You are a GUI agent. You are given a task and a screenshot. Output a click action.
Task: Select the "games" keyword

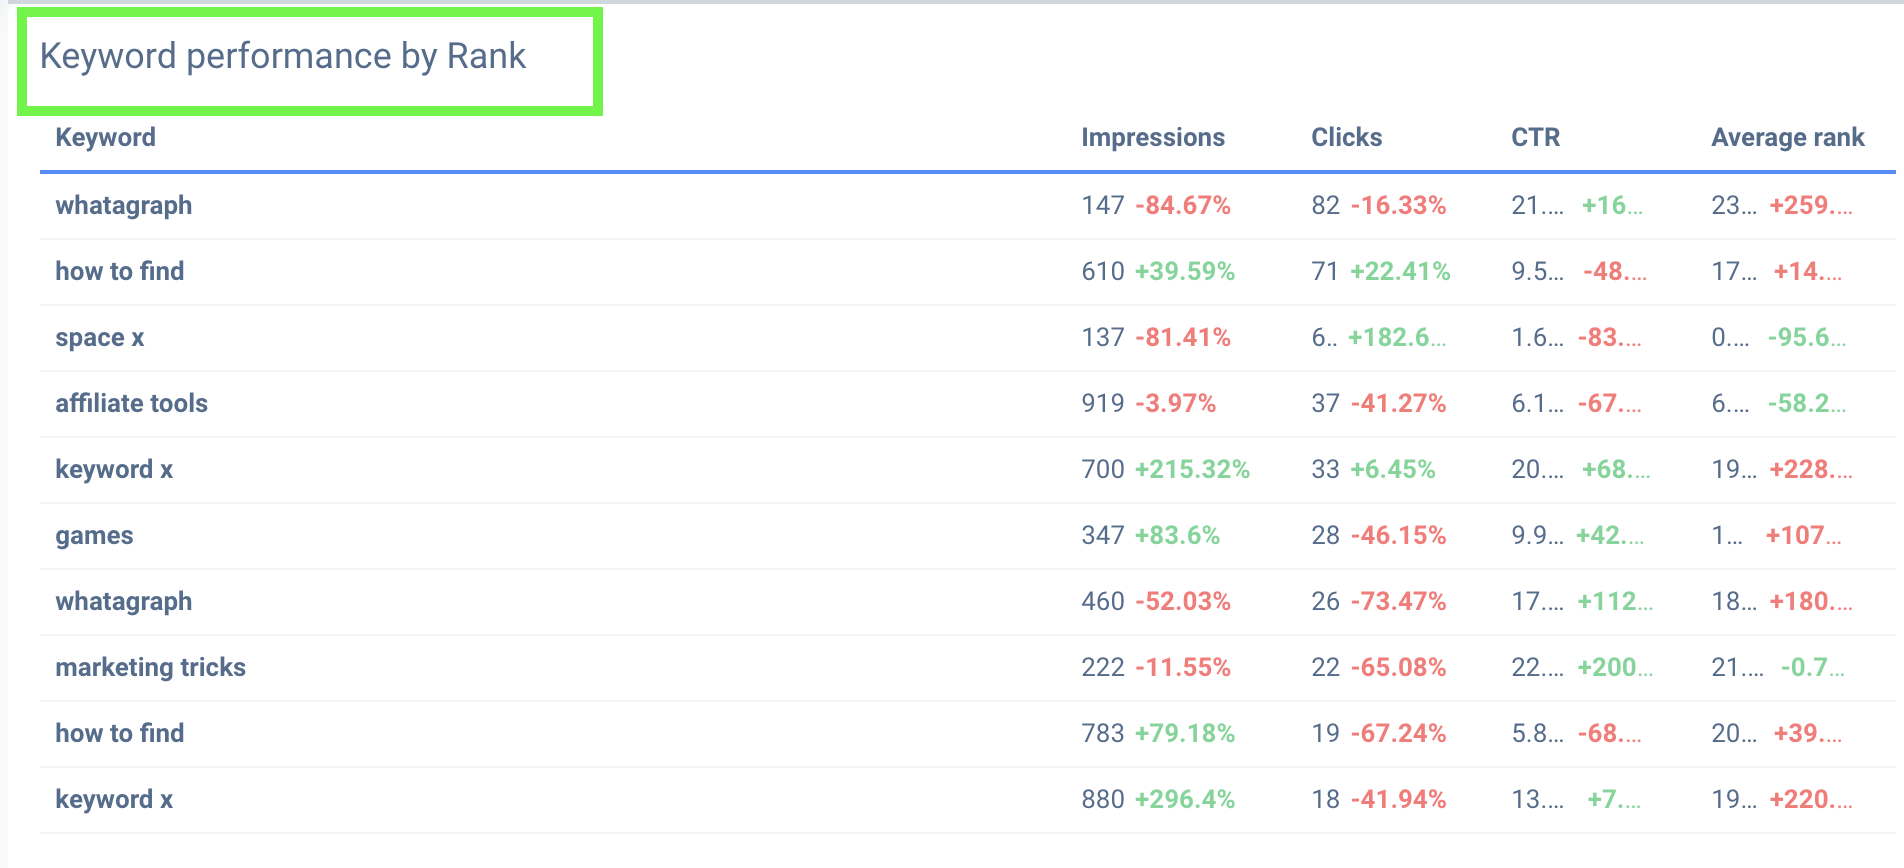tap(94, 535)
